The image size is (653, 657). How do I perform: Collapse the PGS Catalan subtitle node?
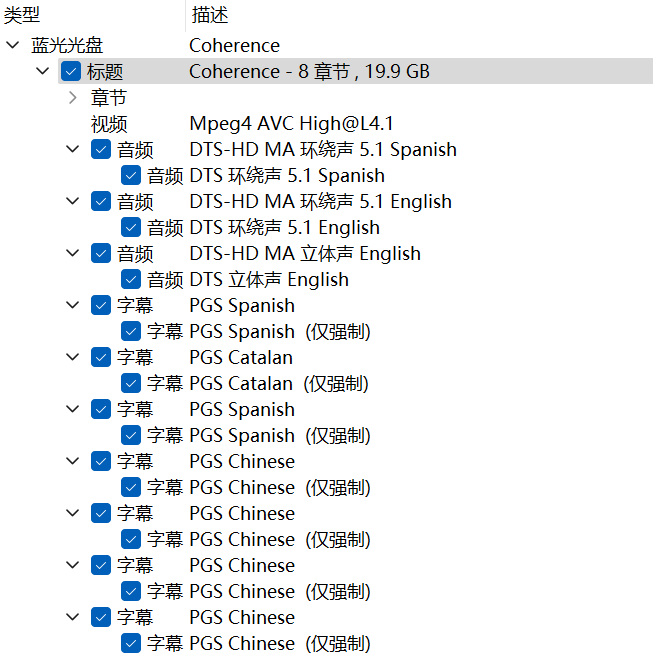(73, 357)
